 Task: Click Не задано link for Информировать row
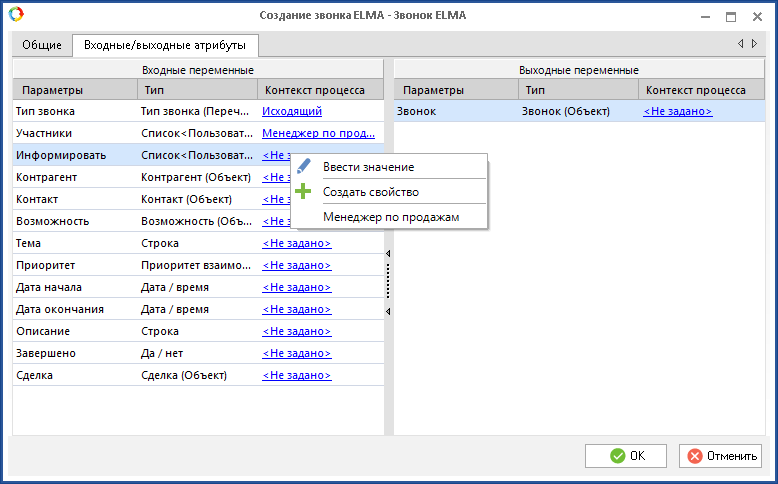pos(276,155)
